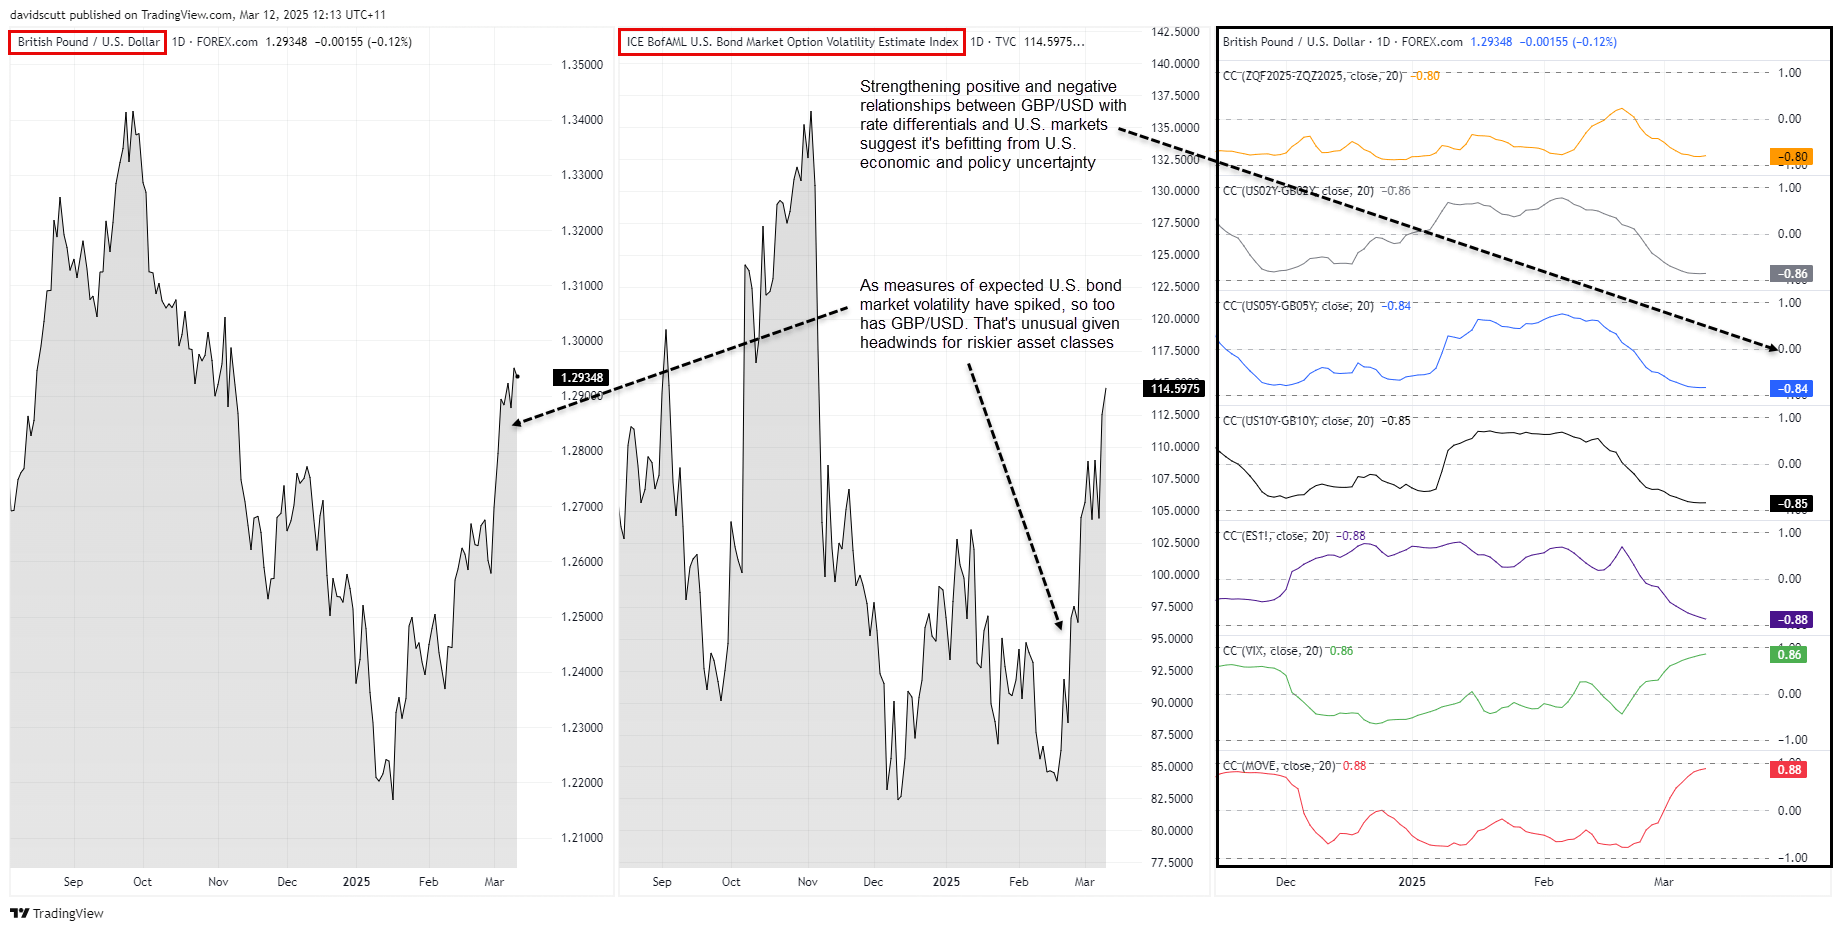Click the right panel's British Pound / U.S. Dollar title

[1293, 42]
